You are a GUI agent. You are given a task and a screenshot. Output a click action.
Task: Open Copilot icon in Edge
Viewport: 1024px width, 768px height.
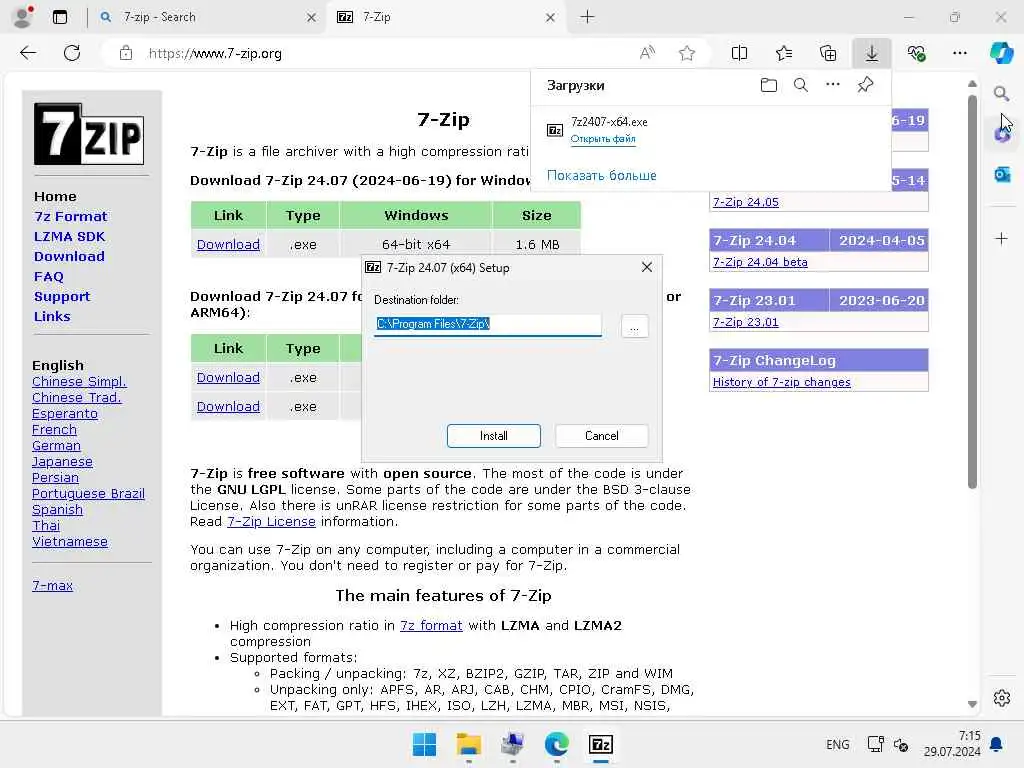point(1000,53)
